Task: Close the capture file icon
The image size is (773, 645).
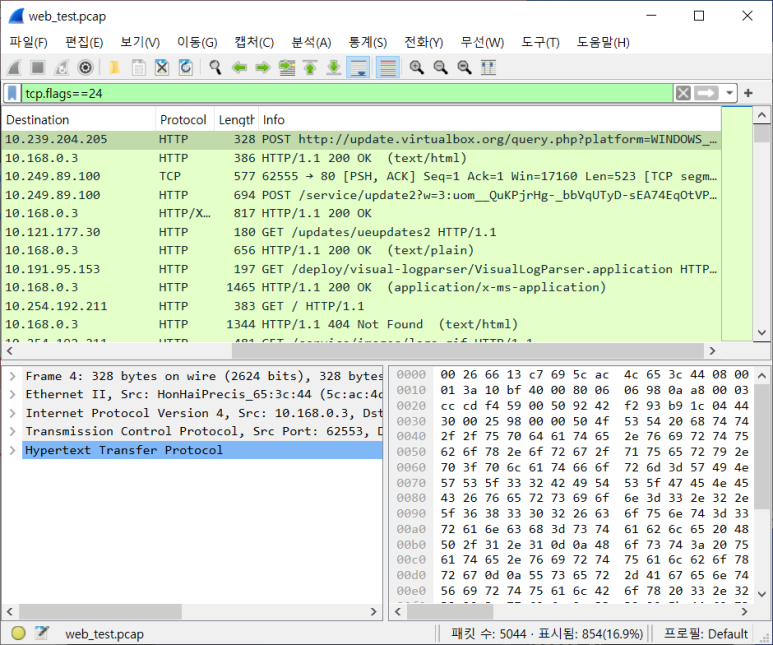Action: tap(162, 67)
